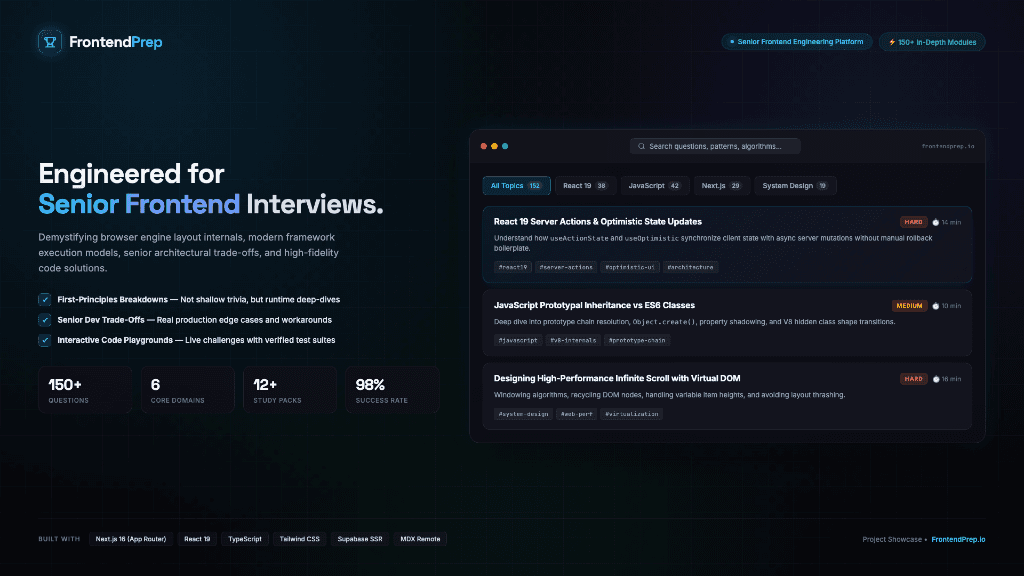Viewport: 1024px width, 576px height.
Task: Switch to the React 19 tab
Action: [x=585, y=185]
